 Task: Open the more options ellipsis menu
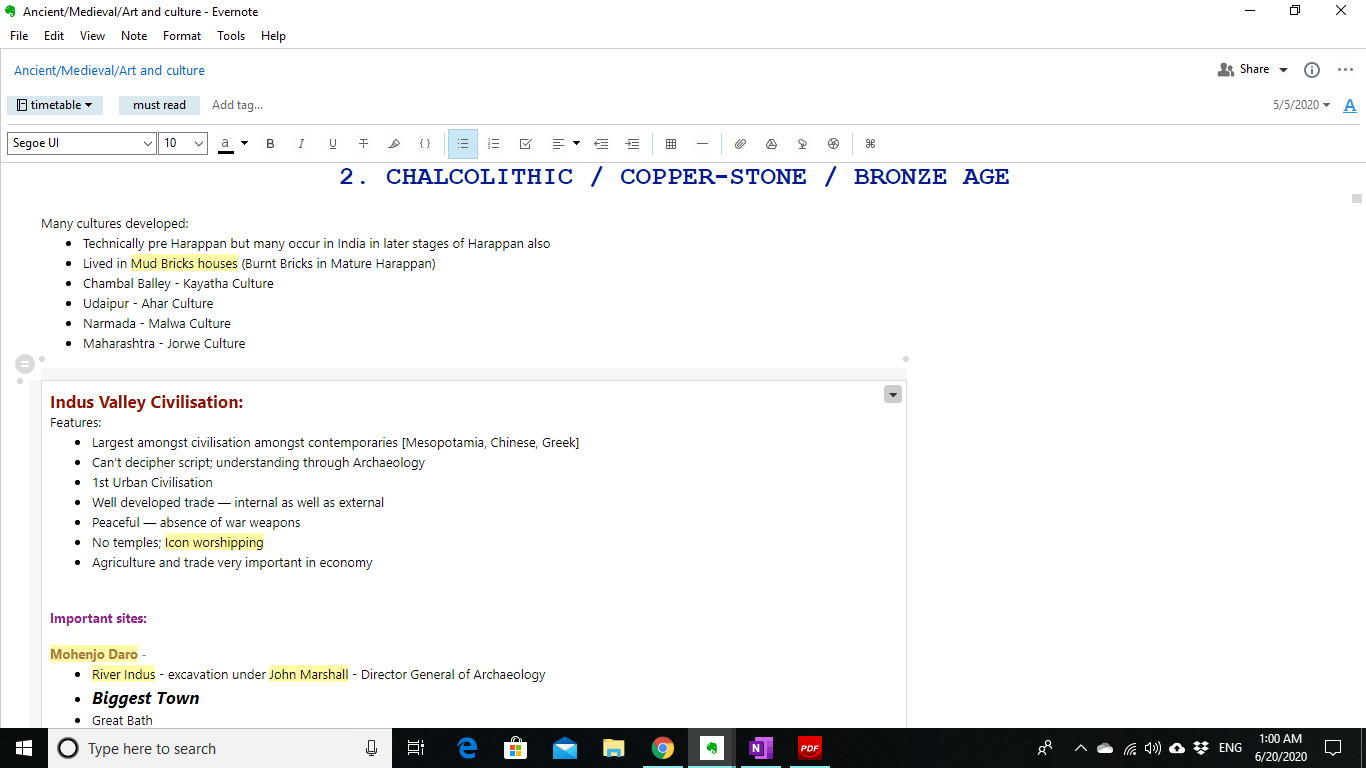coord(1345,70)
